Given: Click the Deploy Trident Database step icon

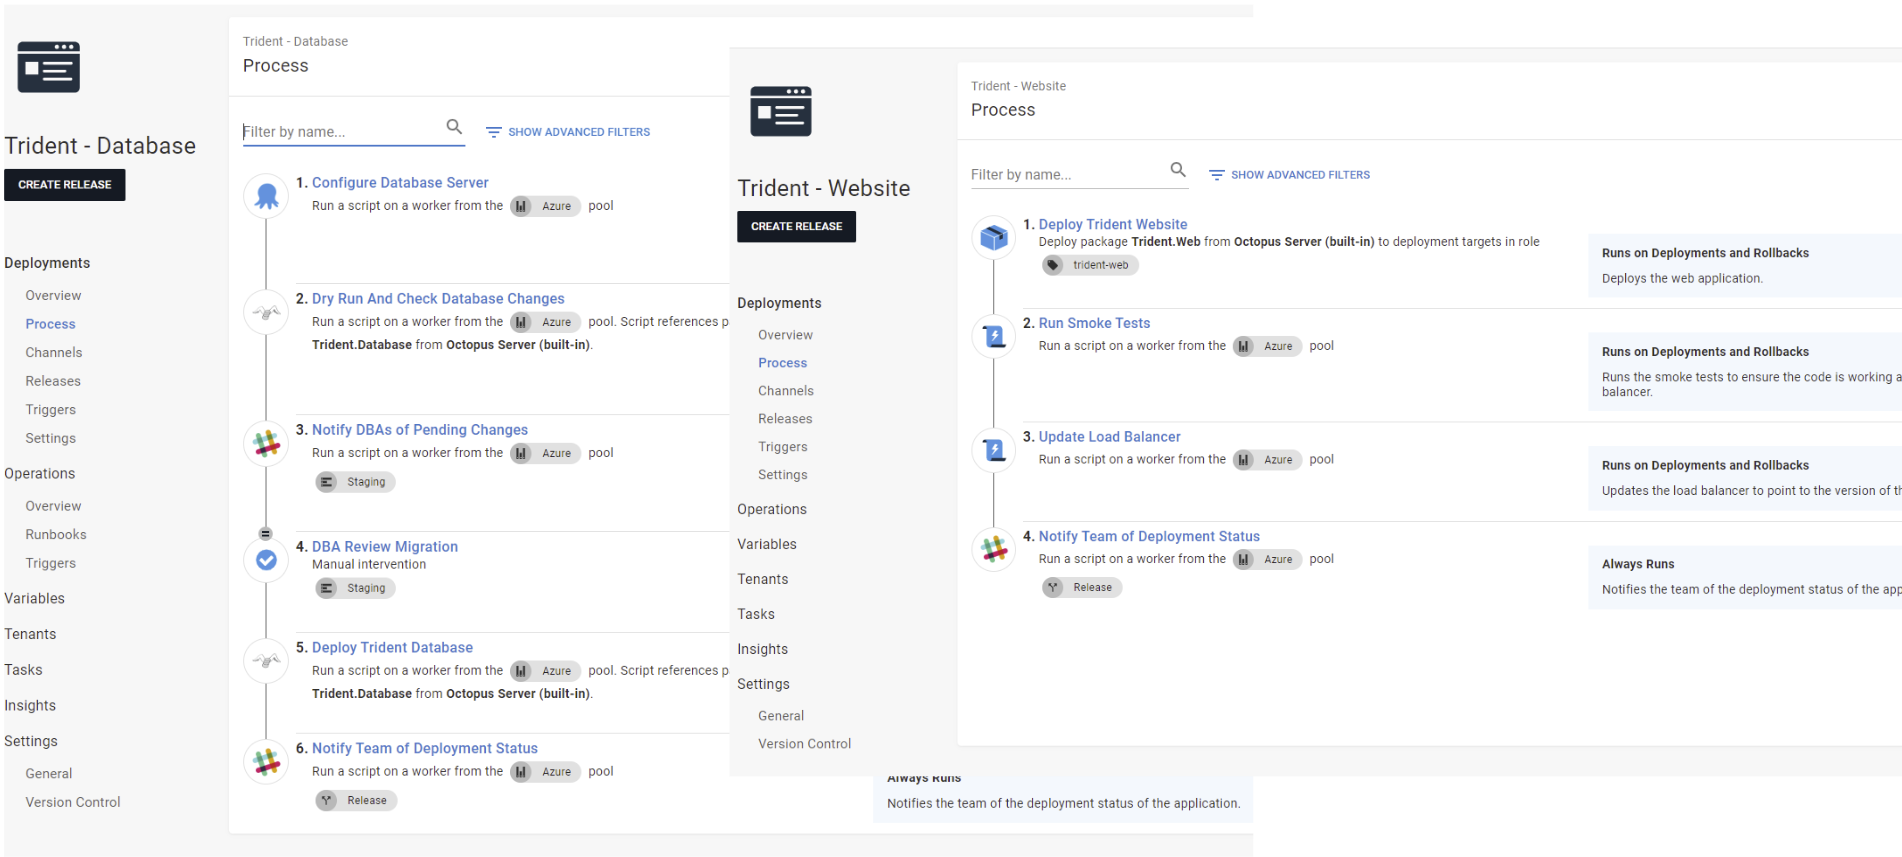Looking at the screenshot, I should [266, 661].
